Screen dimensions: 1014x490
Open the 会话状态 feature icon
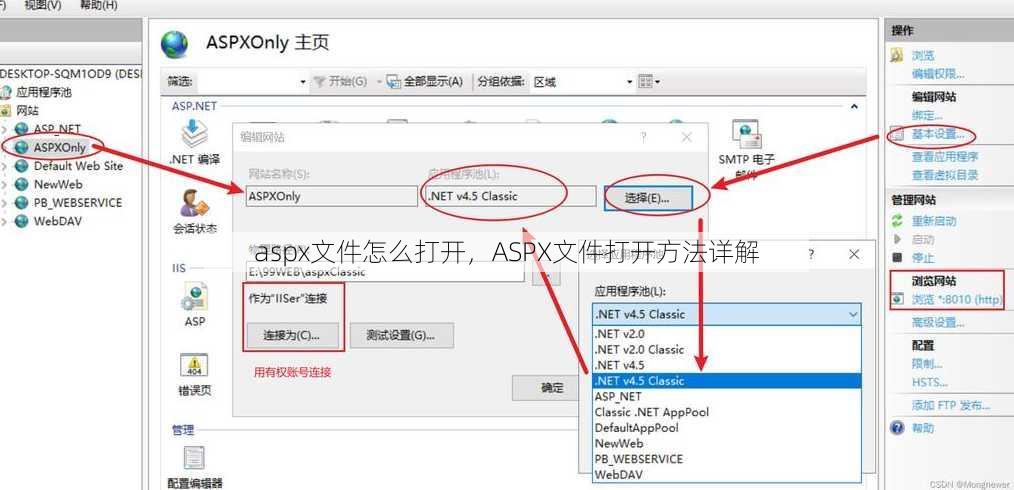click(195, 204)
